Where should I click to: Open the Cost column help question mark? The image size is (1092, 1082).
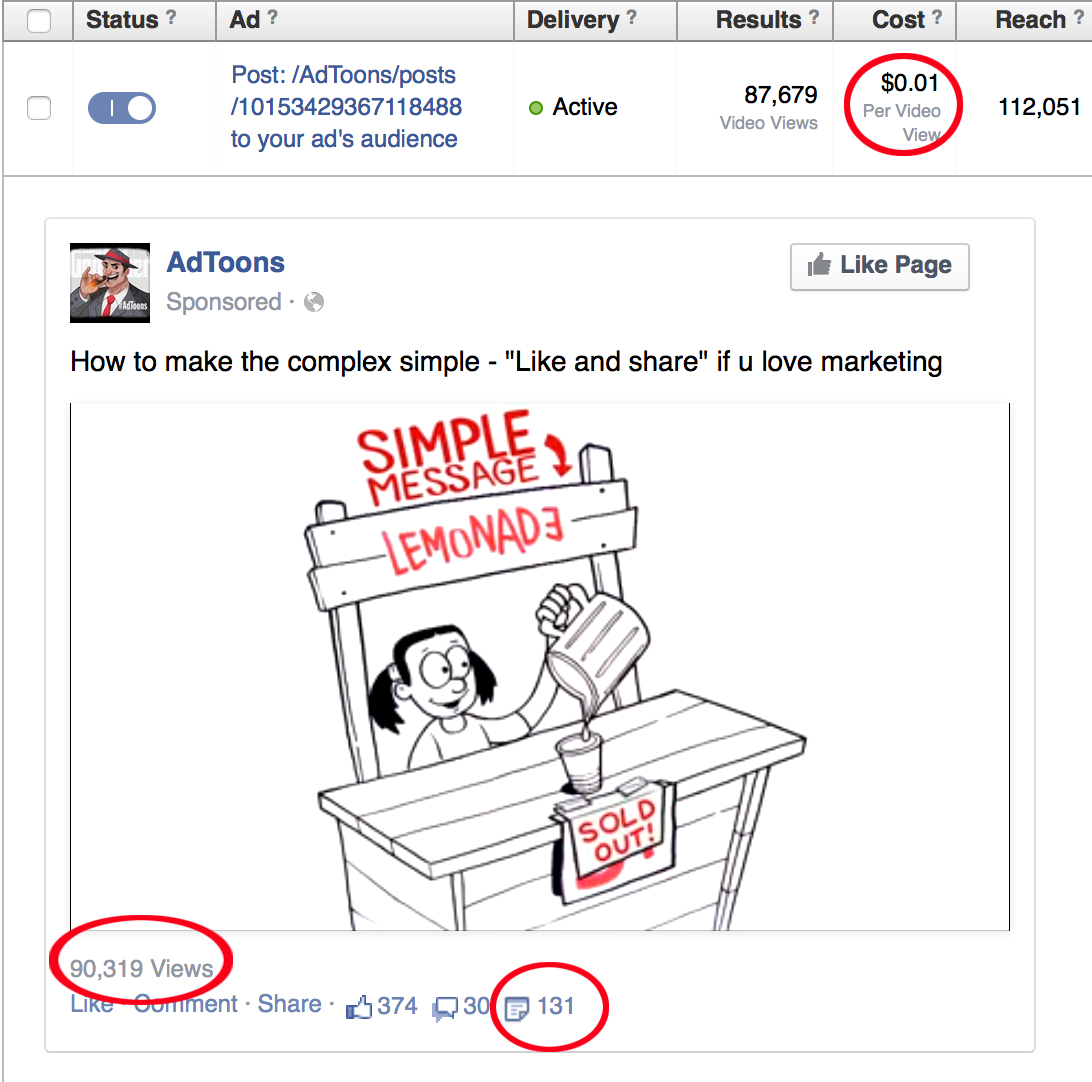tap(937, 17)
